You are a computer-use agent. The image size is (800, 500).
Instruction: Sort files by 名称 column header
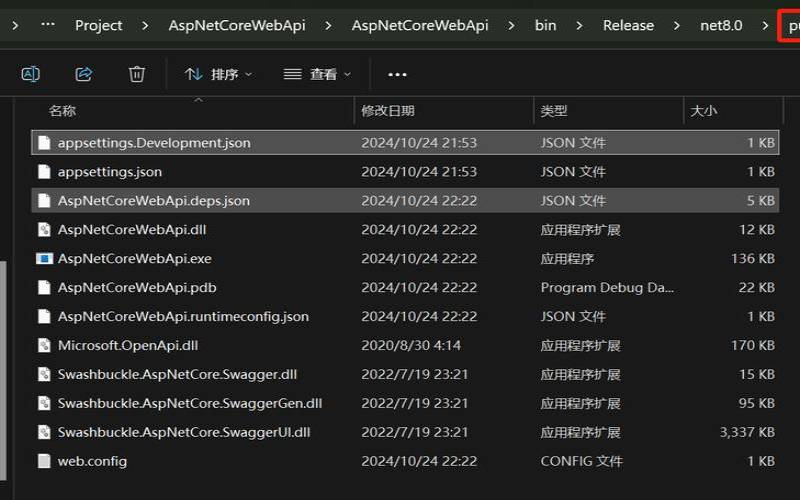[x=62, y=111]
